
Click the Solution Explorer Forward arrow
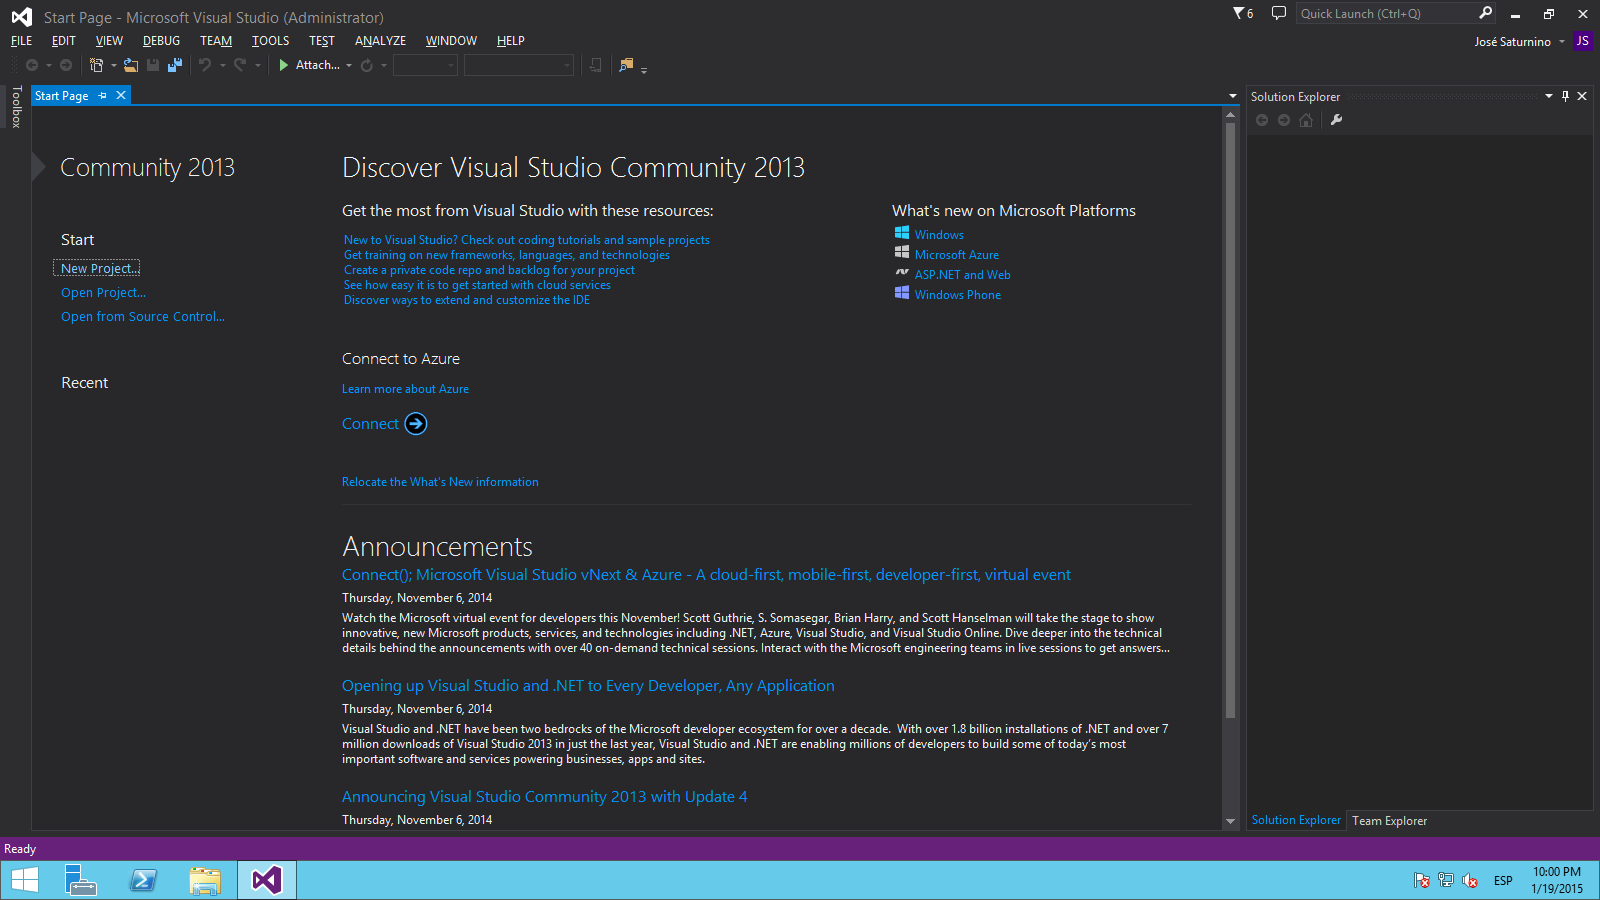coord(1284,120)
